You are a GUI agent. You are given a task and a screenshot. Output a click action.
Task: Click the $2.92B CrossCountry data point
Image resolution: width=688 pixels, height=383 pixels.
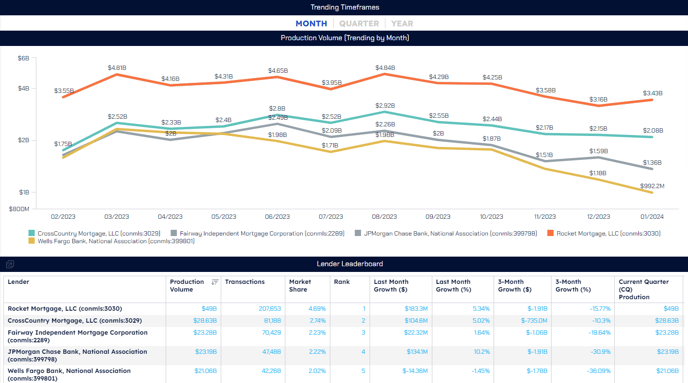[384, 112]
